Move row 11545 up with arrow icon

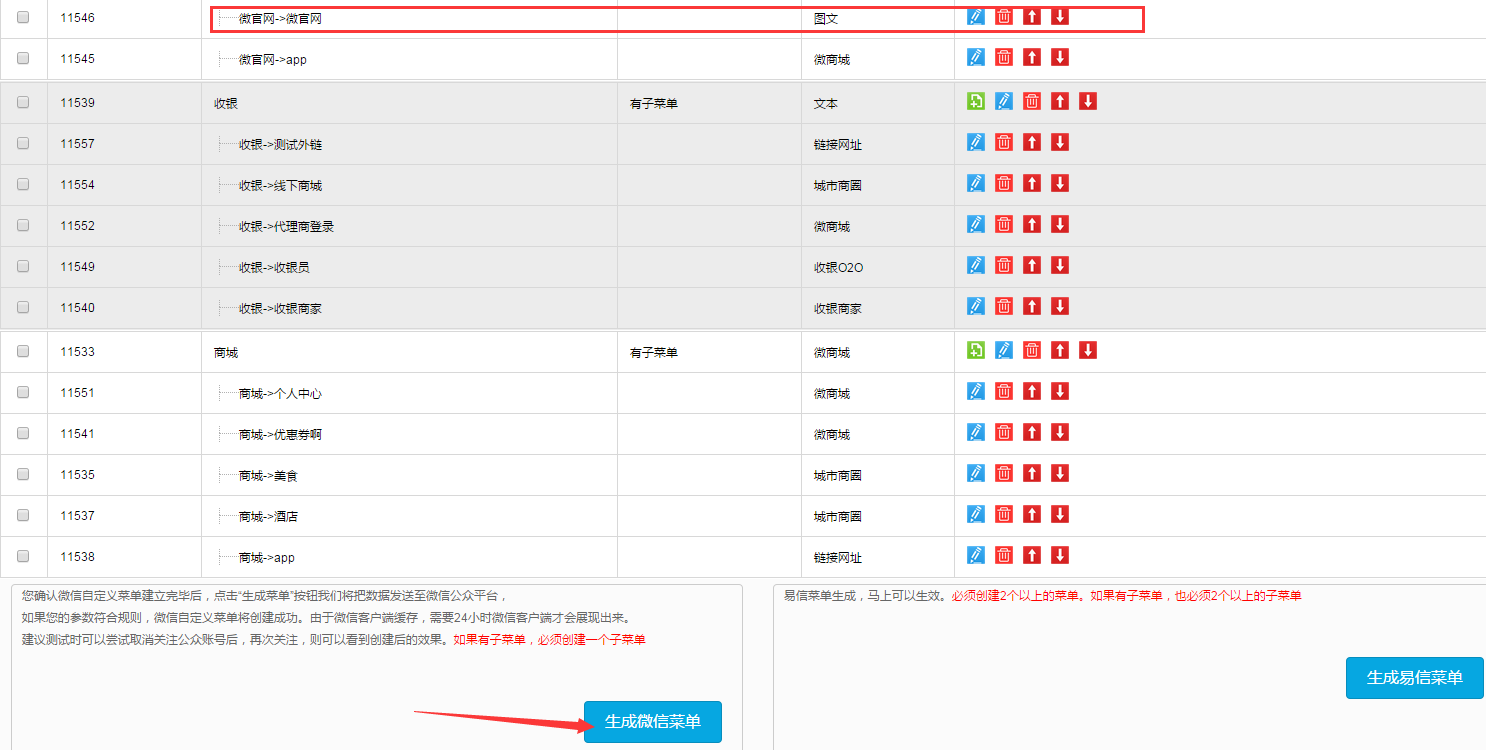[1032, 58]
